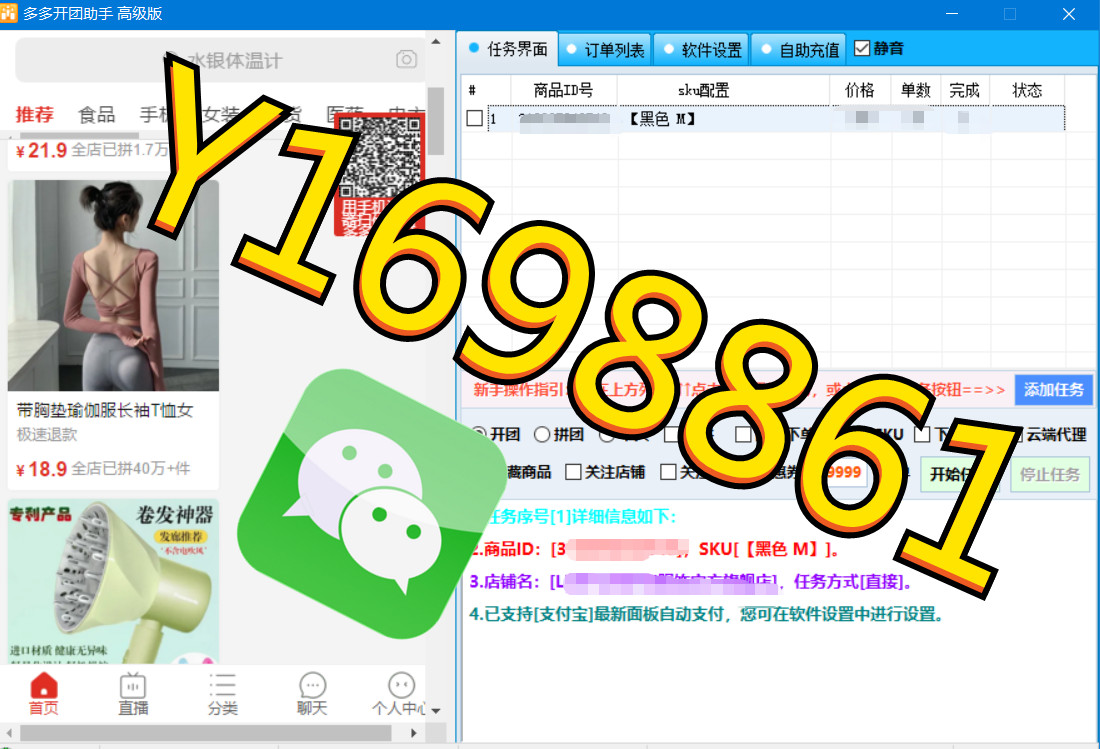Open the 软件设置 tab
The width and height of the screenshot is (1100, 749).
pos(702,49)
